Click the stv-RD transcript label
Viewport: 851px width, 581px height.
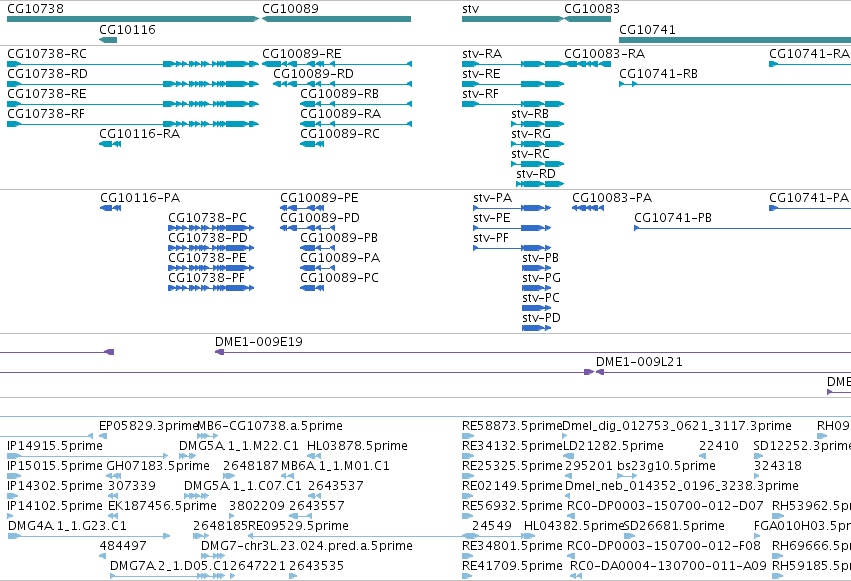[x=536, y=174]
